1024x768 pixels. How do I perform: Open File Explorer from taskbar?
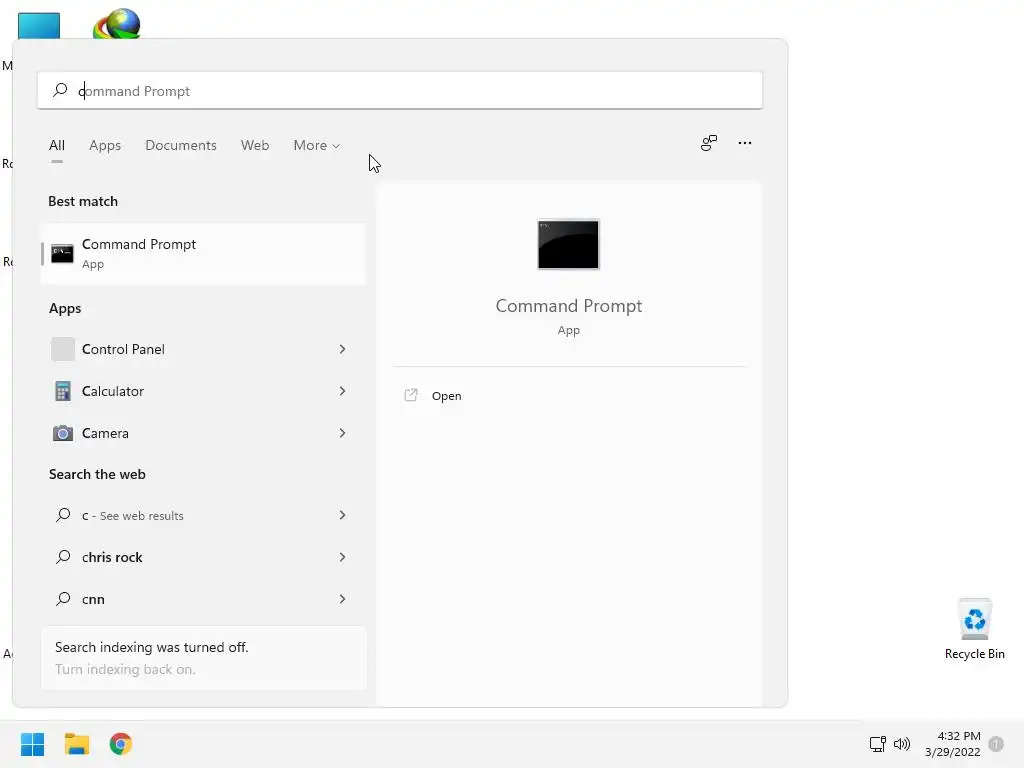point(76,744)
